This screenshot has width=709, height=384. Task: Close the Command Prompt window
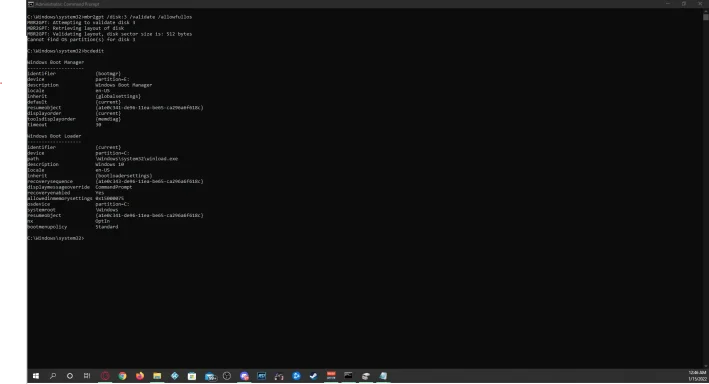tap(700, 4)
